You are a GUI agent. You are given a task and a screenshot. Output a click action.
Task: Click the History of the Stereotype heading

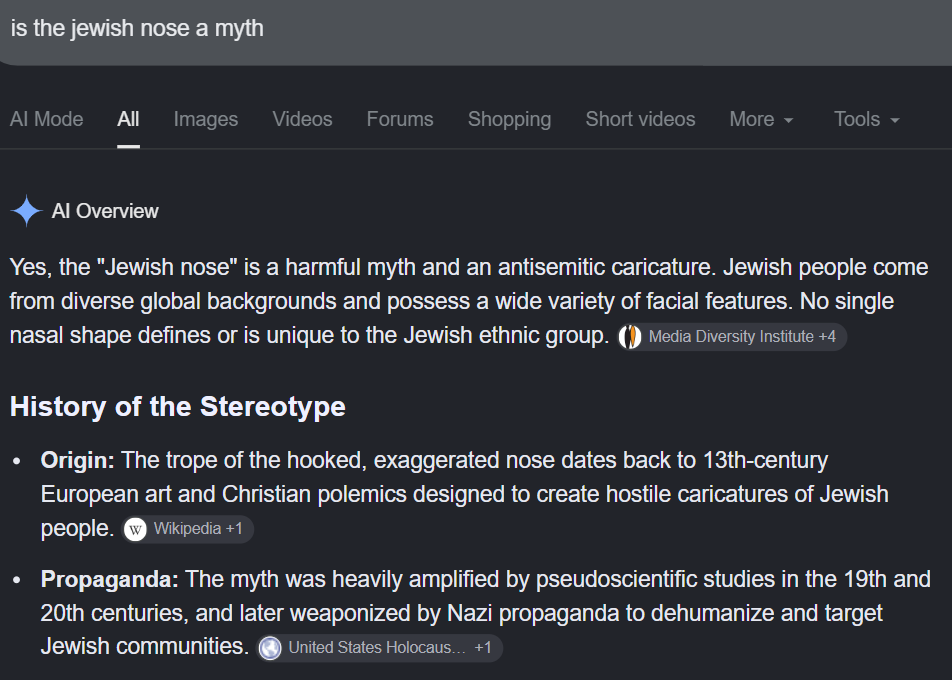click(178, 407)
